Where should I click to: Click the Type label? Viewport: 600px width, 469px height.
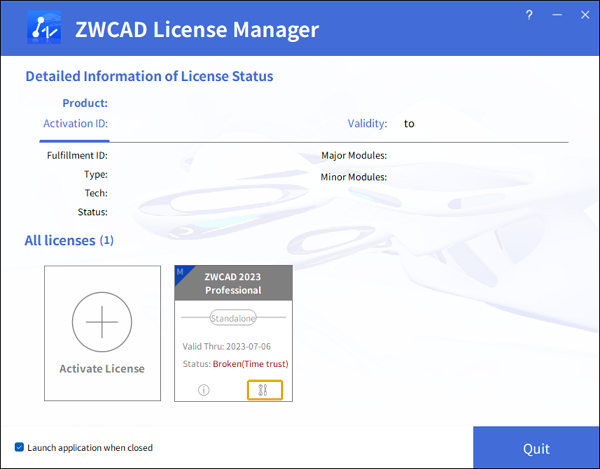(96, 174)
